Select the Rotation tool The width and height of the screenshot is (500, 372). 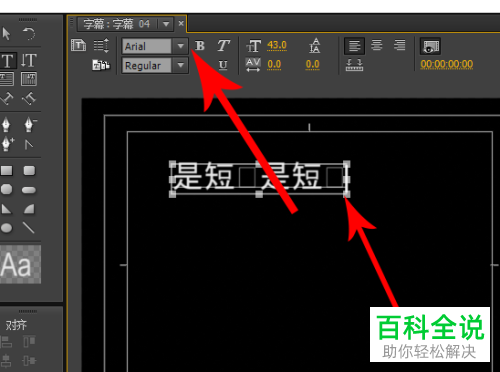[x=29, y=34]
